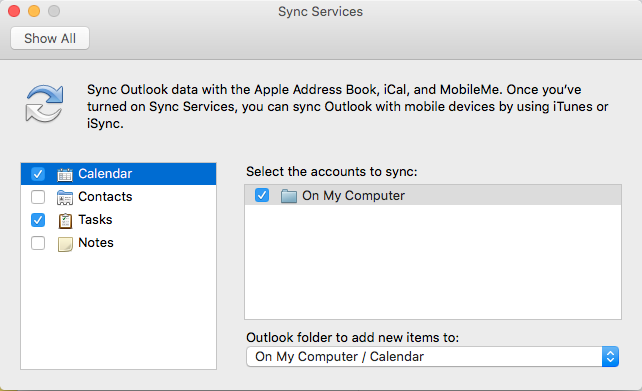Disable the Tasks sync checkbox

pos(38,220)
